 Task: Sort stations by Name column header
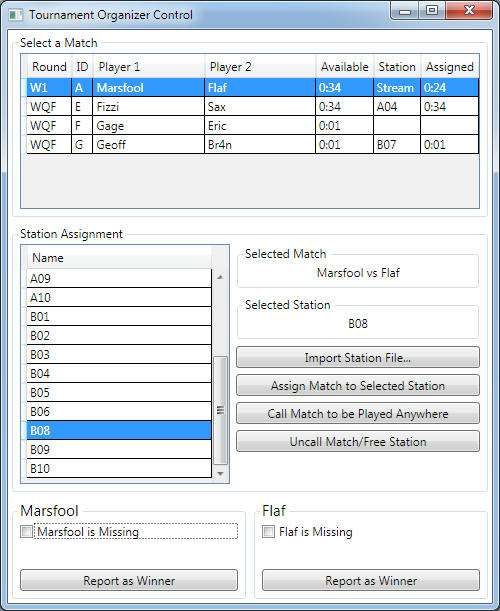[x=119, y=258]
